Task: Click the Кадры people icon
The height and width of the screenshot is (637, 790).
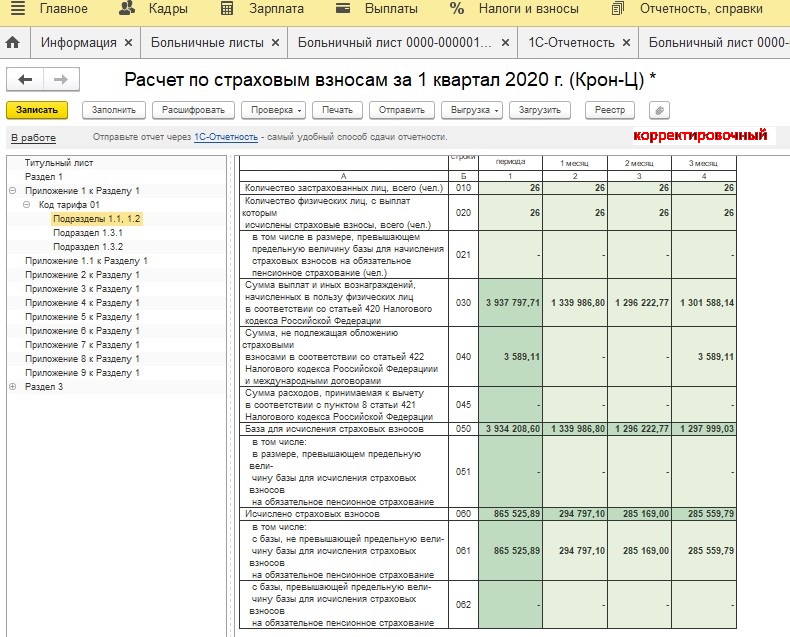Action: pos(127,8)
